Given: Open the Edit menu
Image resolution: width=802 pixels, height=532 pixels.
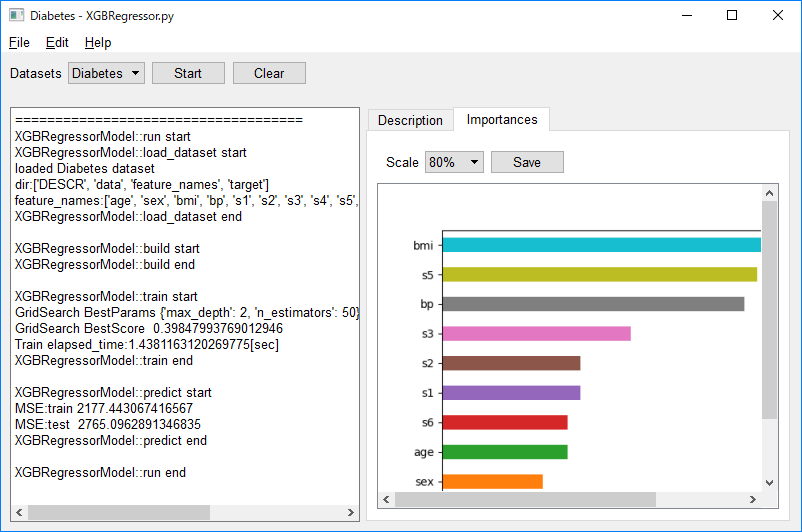Looking at the screenshot, I should tap(57, 42).
